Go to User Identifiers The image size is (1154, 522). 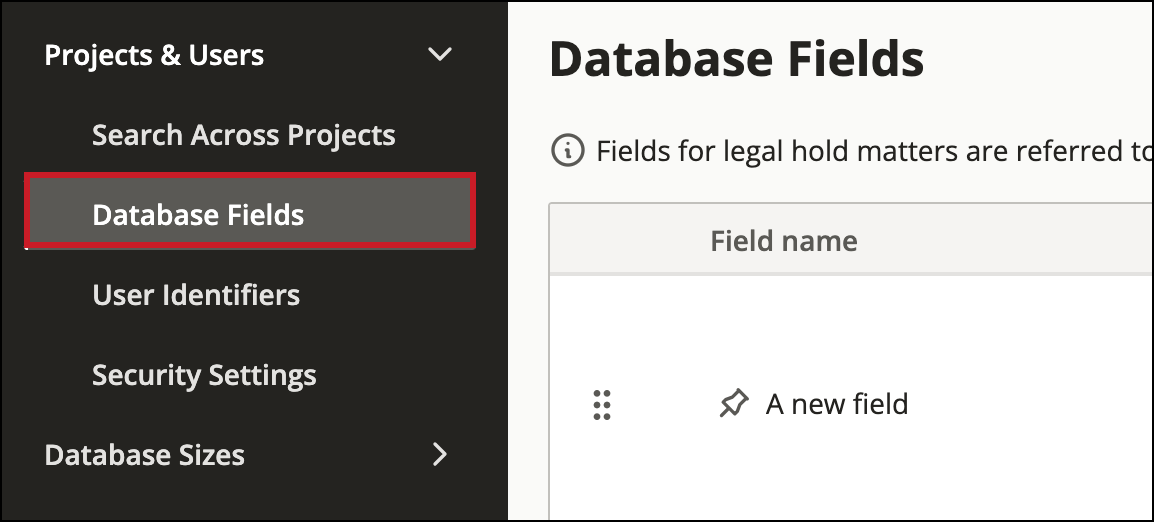(196, 294)
